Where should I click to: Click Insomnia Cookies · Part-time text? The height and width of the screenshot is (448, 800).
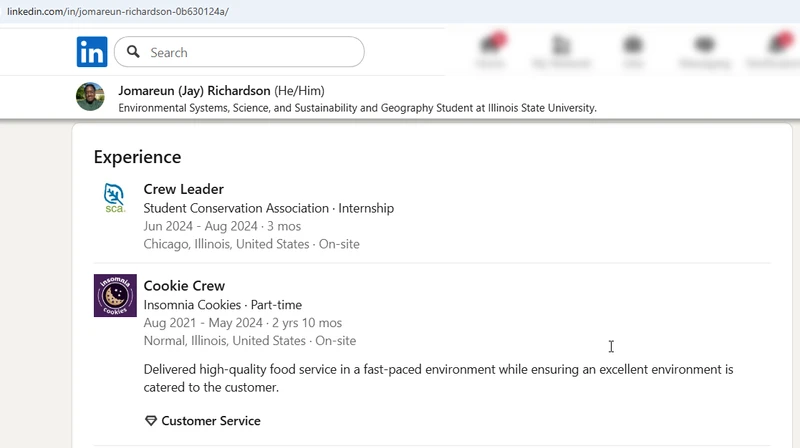[222, 305]
